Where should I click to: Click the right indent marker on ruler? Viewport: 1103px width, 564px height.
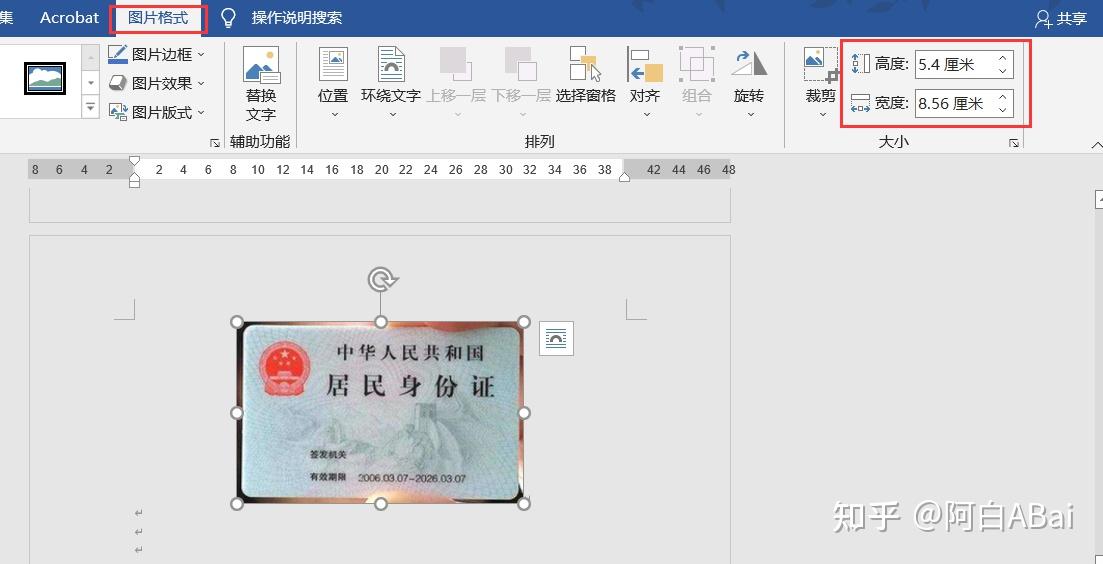pyautogui.click(x=624, y=177)
